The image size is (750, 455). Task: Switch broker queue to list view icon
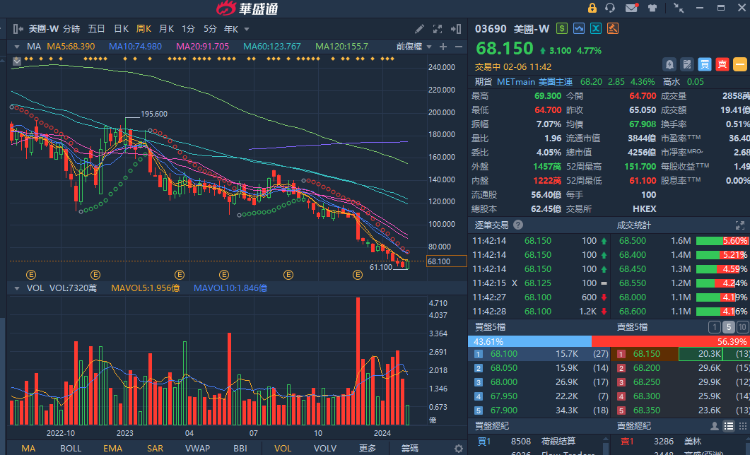click(x=728, y=426)
